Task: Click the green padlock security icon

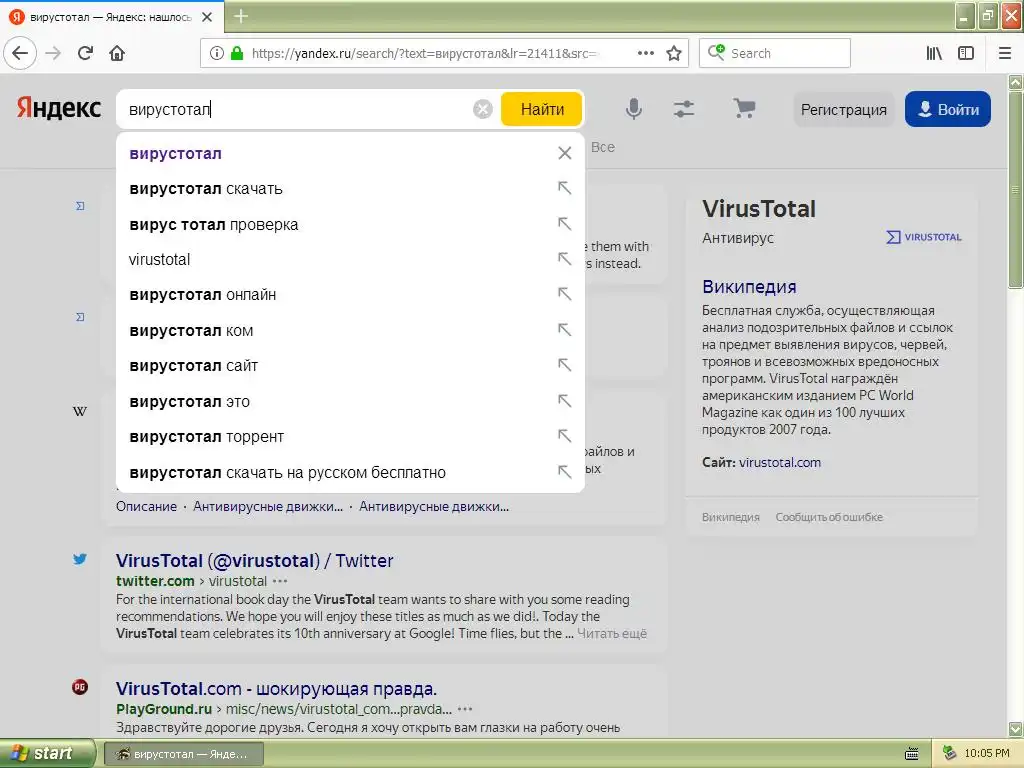Action: click(237, 53)
